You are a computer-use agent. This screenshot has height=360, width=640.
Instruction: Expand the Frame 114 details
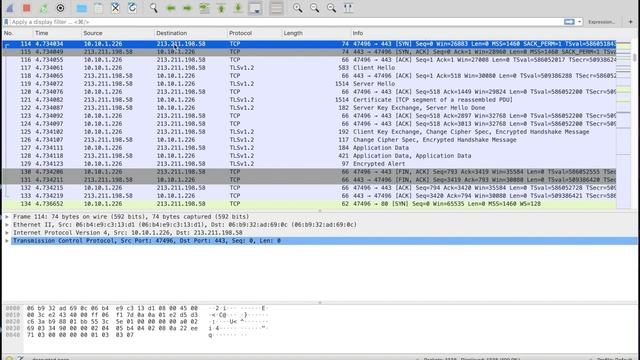[7, 217]
